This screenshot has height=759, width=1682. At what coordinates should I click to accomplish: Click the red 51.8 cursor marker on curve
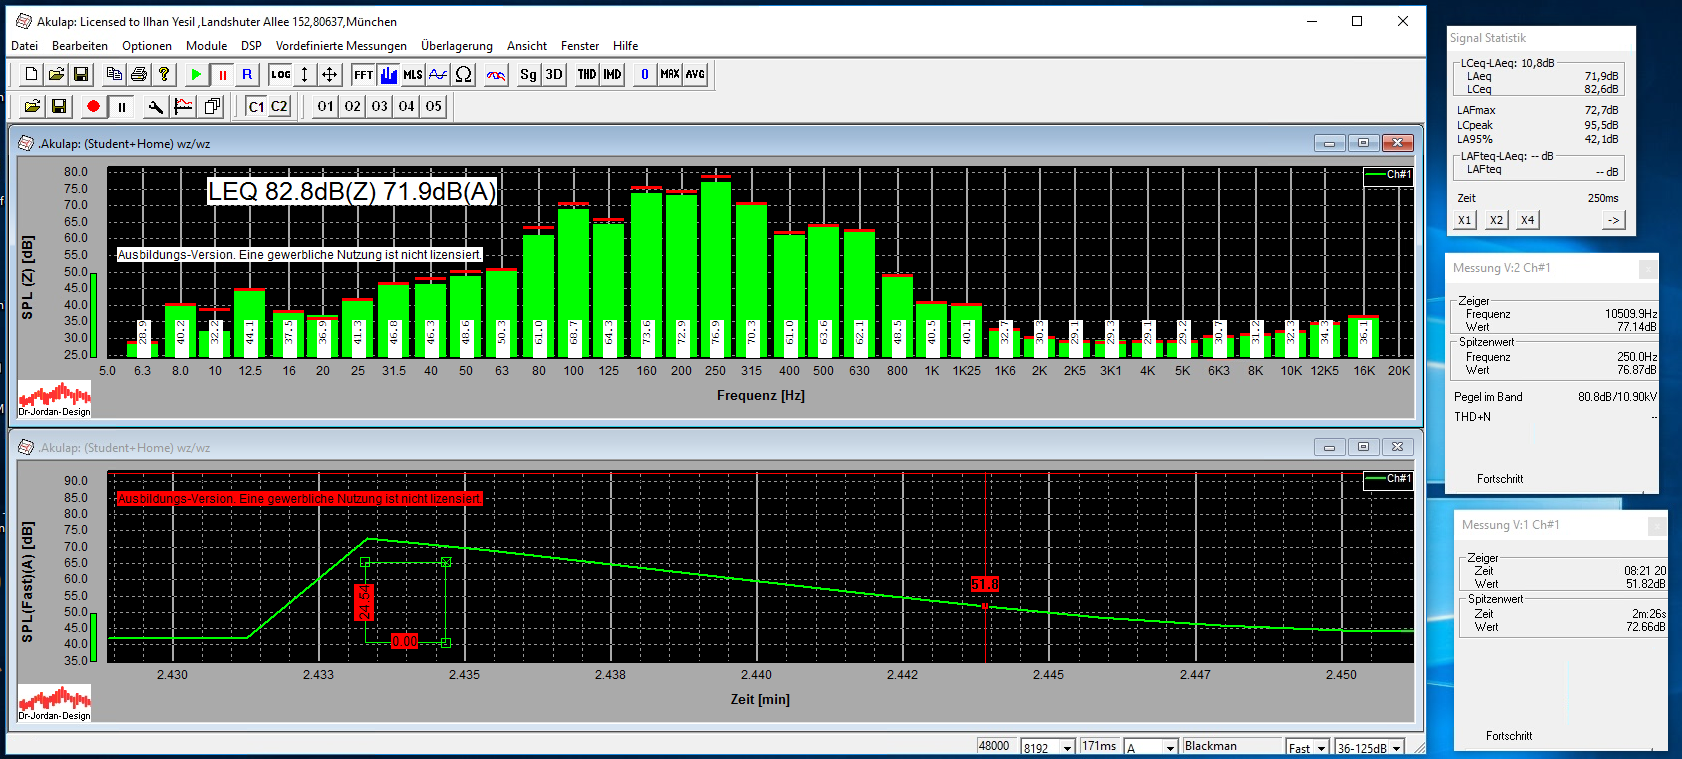pos(985,585)
